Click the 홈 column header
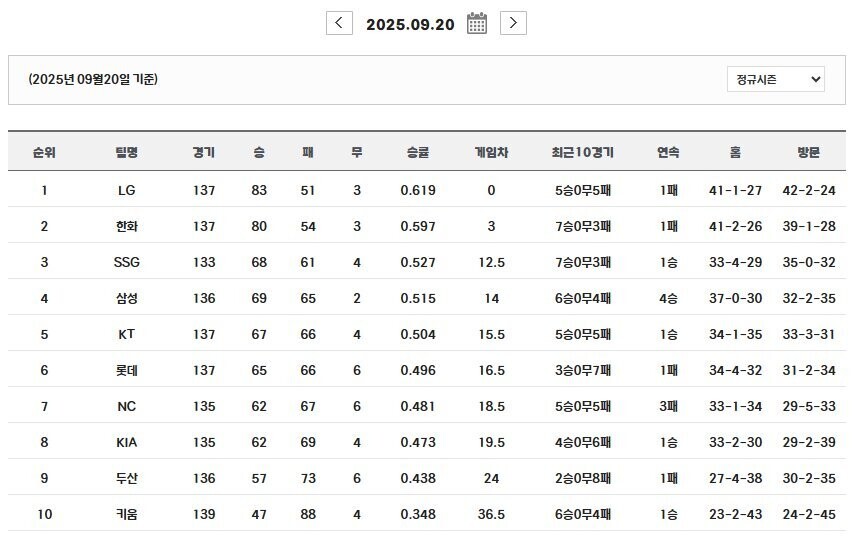Image resolution: width=858 pixels, height=536 pixels. pyautogui.click(x=735, y=152)
